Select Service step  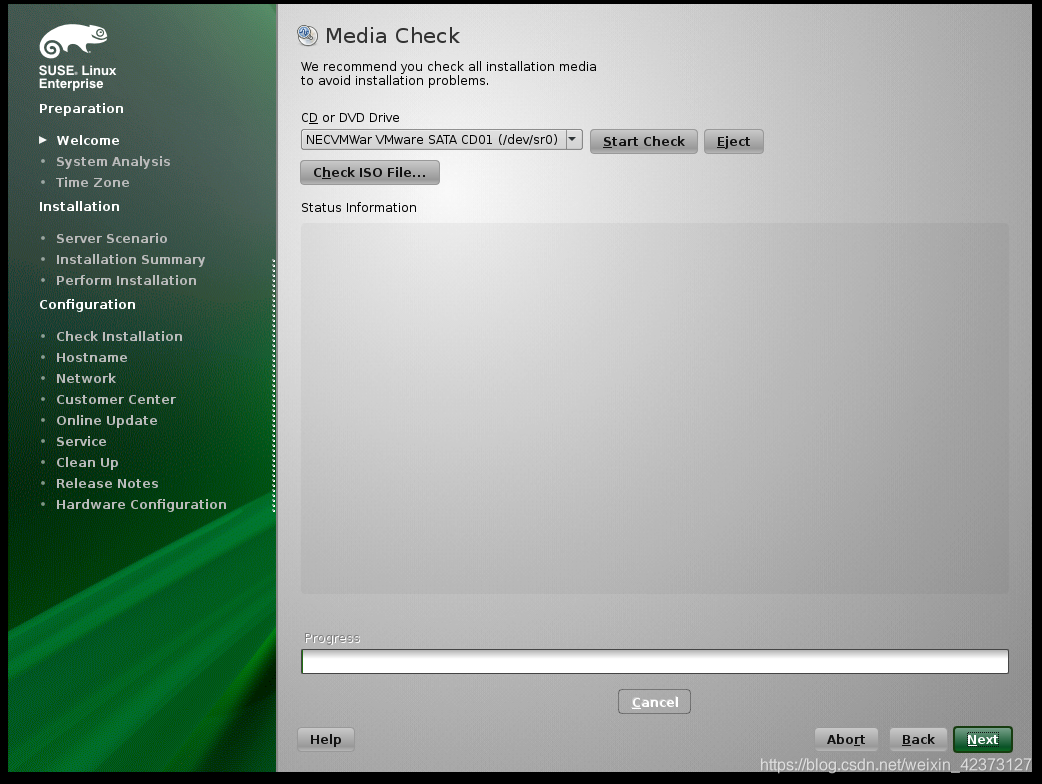[81, 441]
